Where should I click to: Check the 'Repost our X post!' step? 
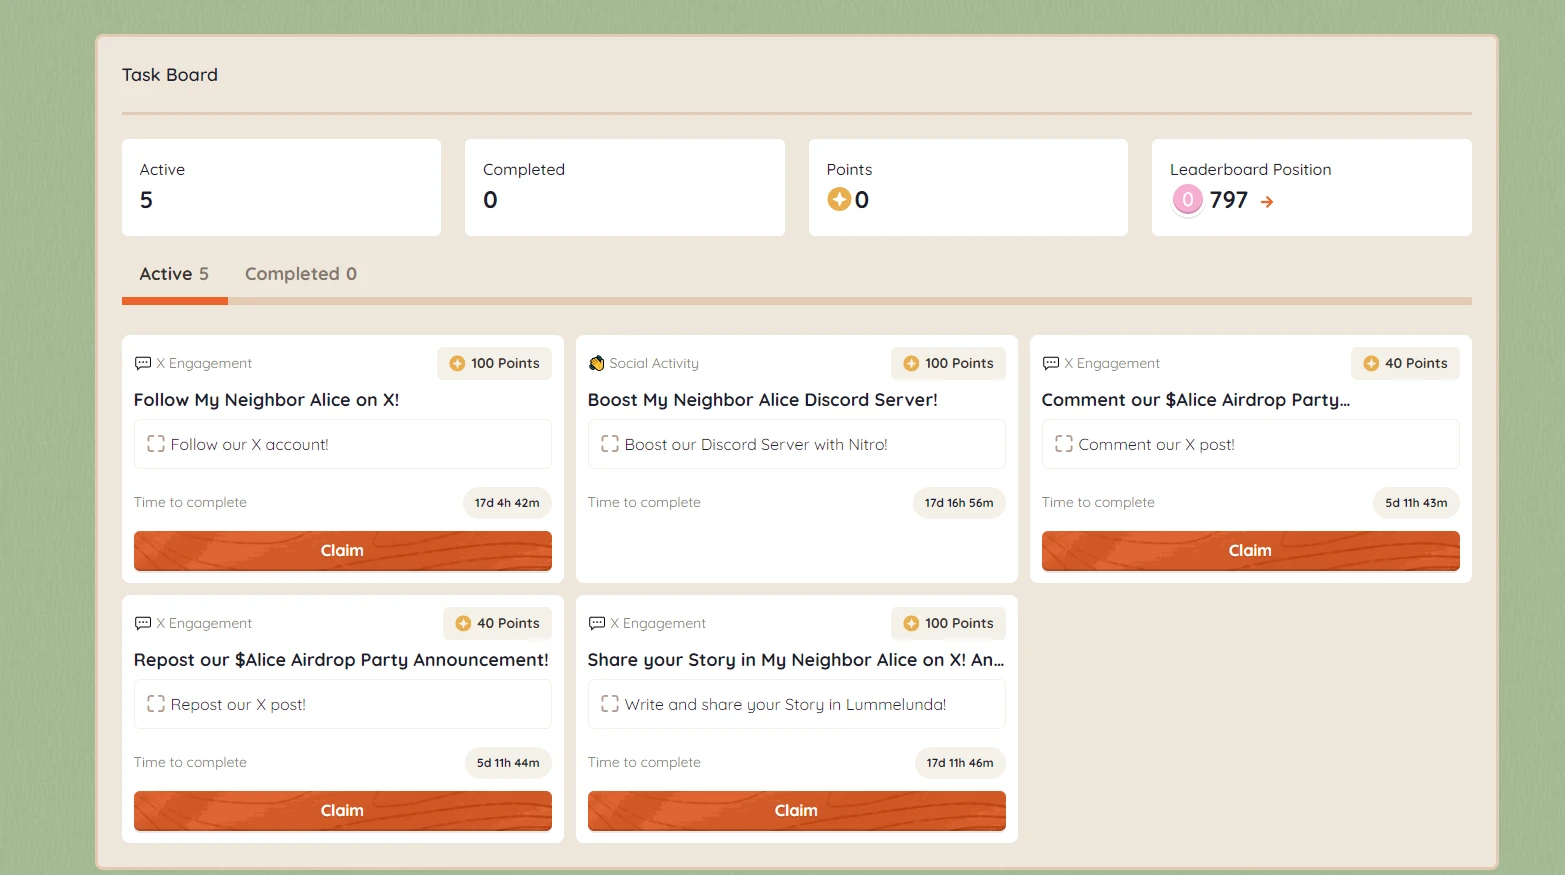tap(156, 704)
